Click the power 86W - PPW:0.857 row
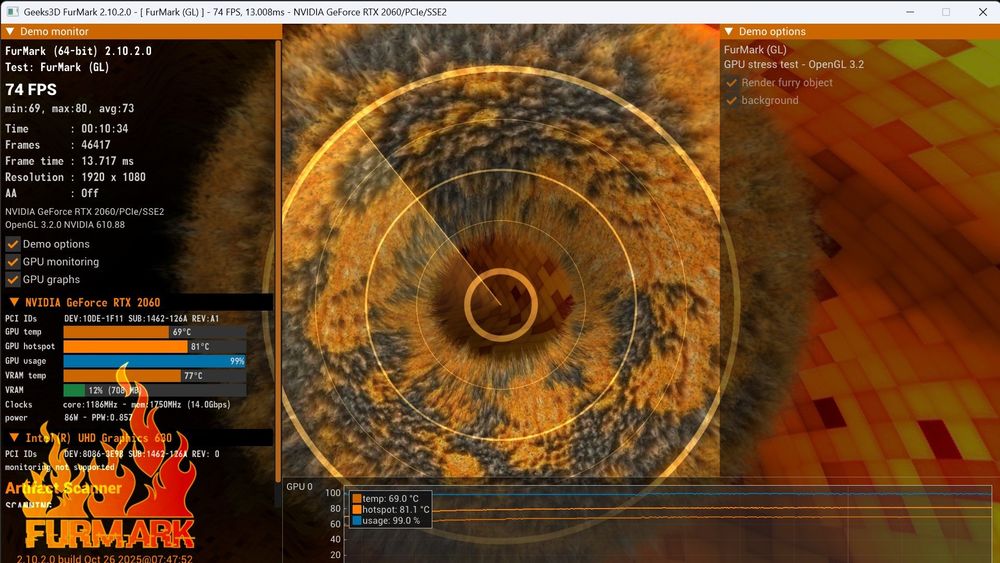 coord(69,418)
